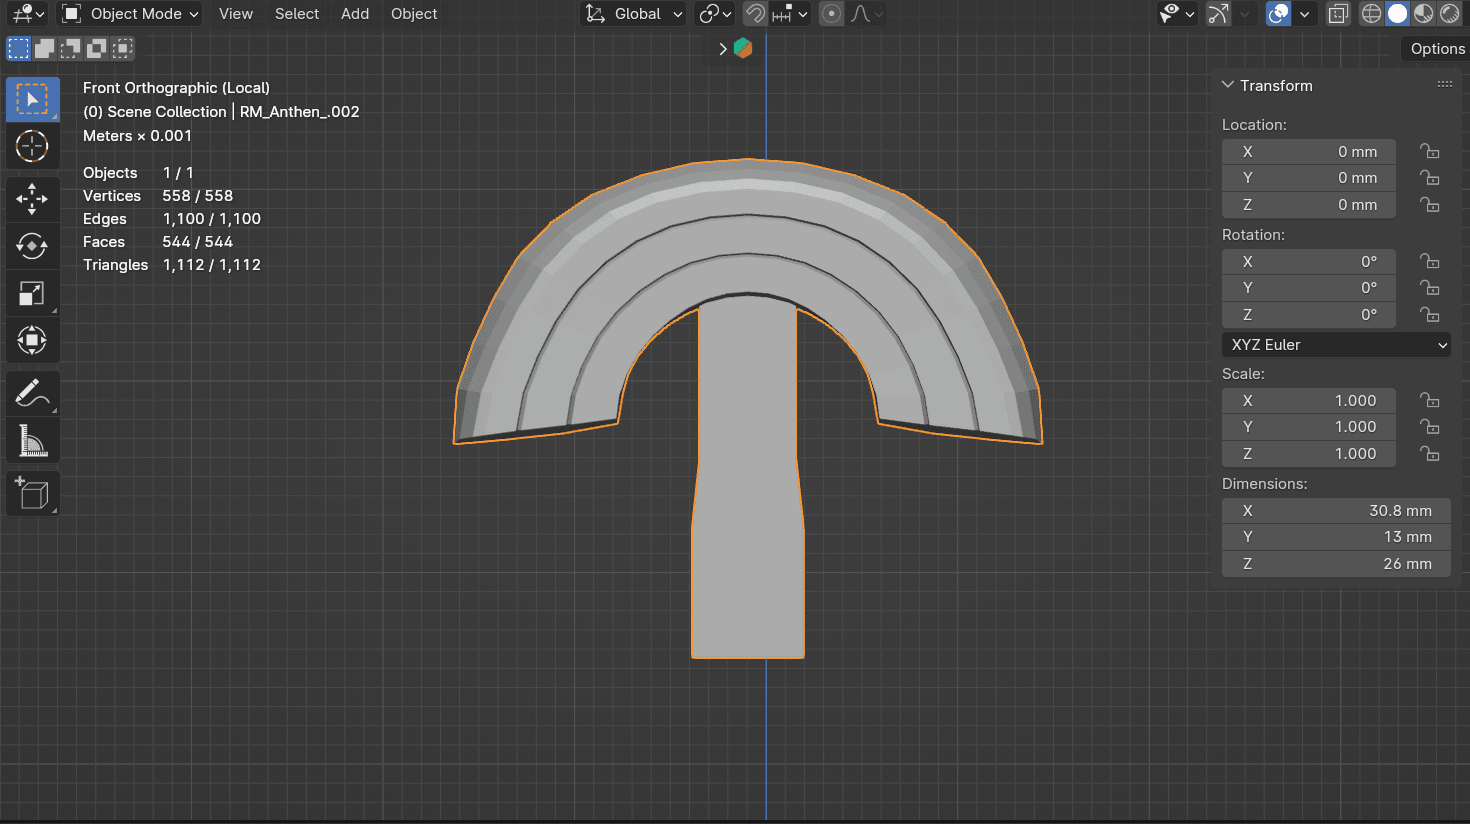Open the Select menu
The height and width of the screenshot is (824, 1470).
[297, 14]
